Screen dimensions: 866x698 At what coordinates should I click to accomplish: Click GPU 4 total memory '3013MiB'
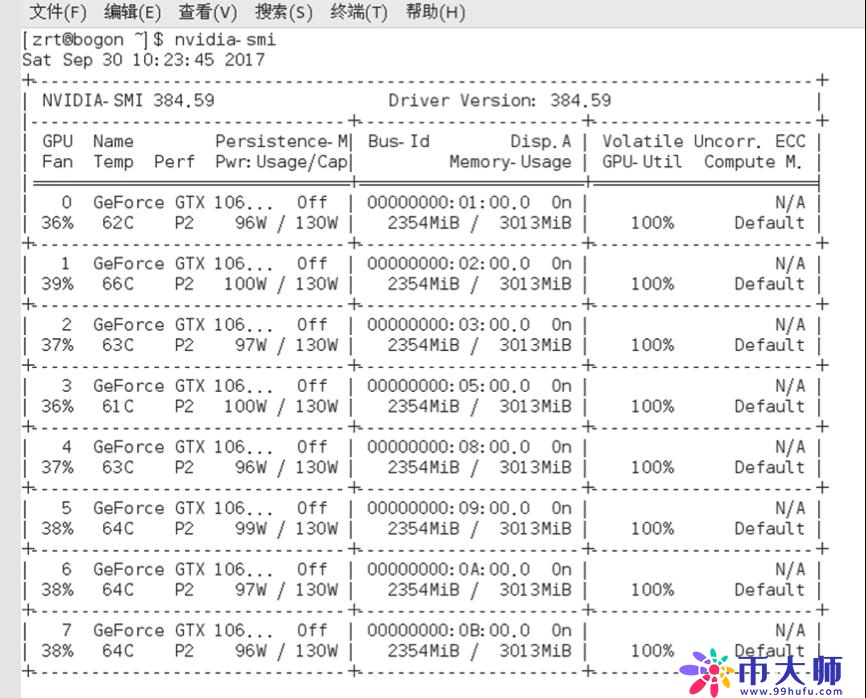(x=536, y=467)
